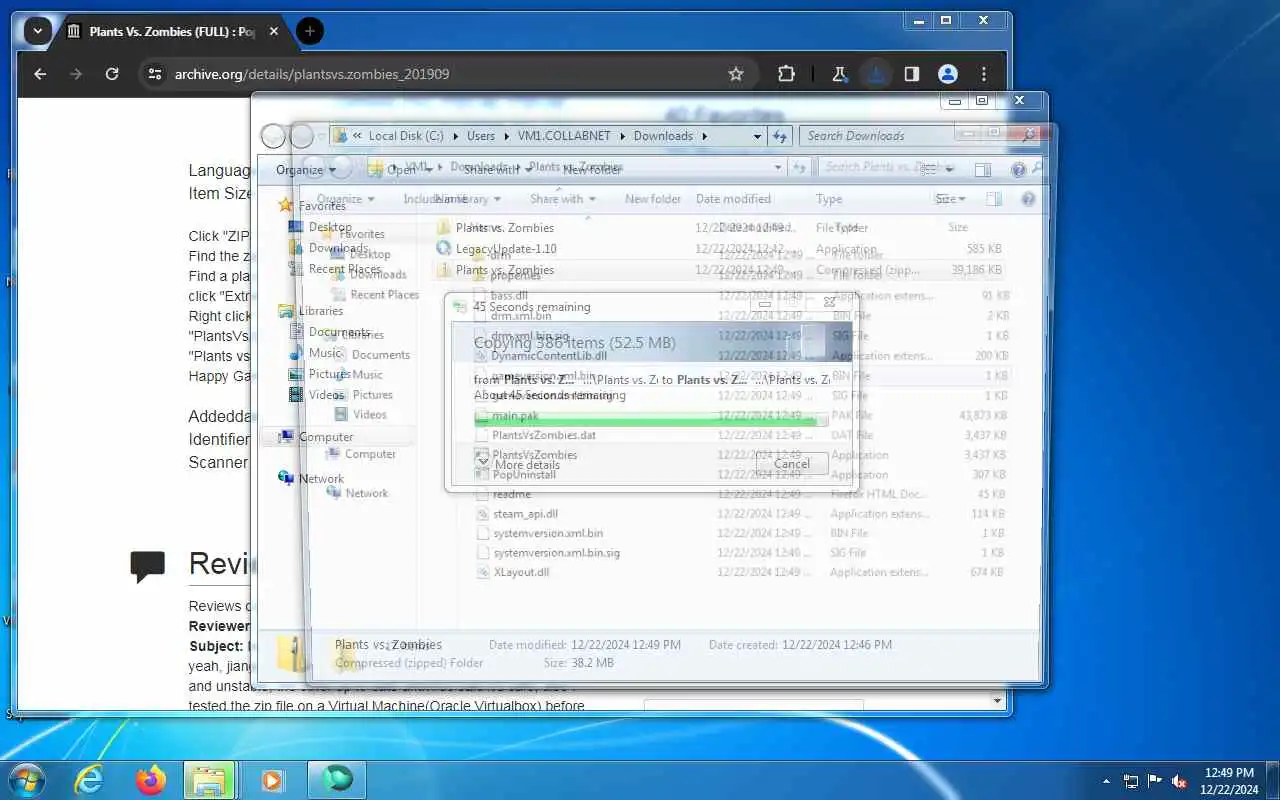View site information icon in address bar
This screenshot has height=800, width=1280.
[153, 74]
